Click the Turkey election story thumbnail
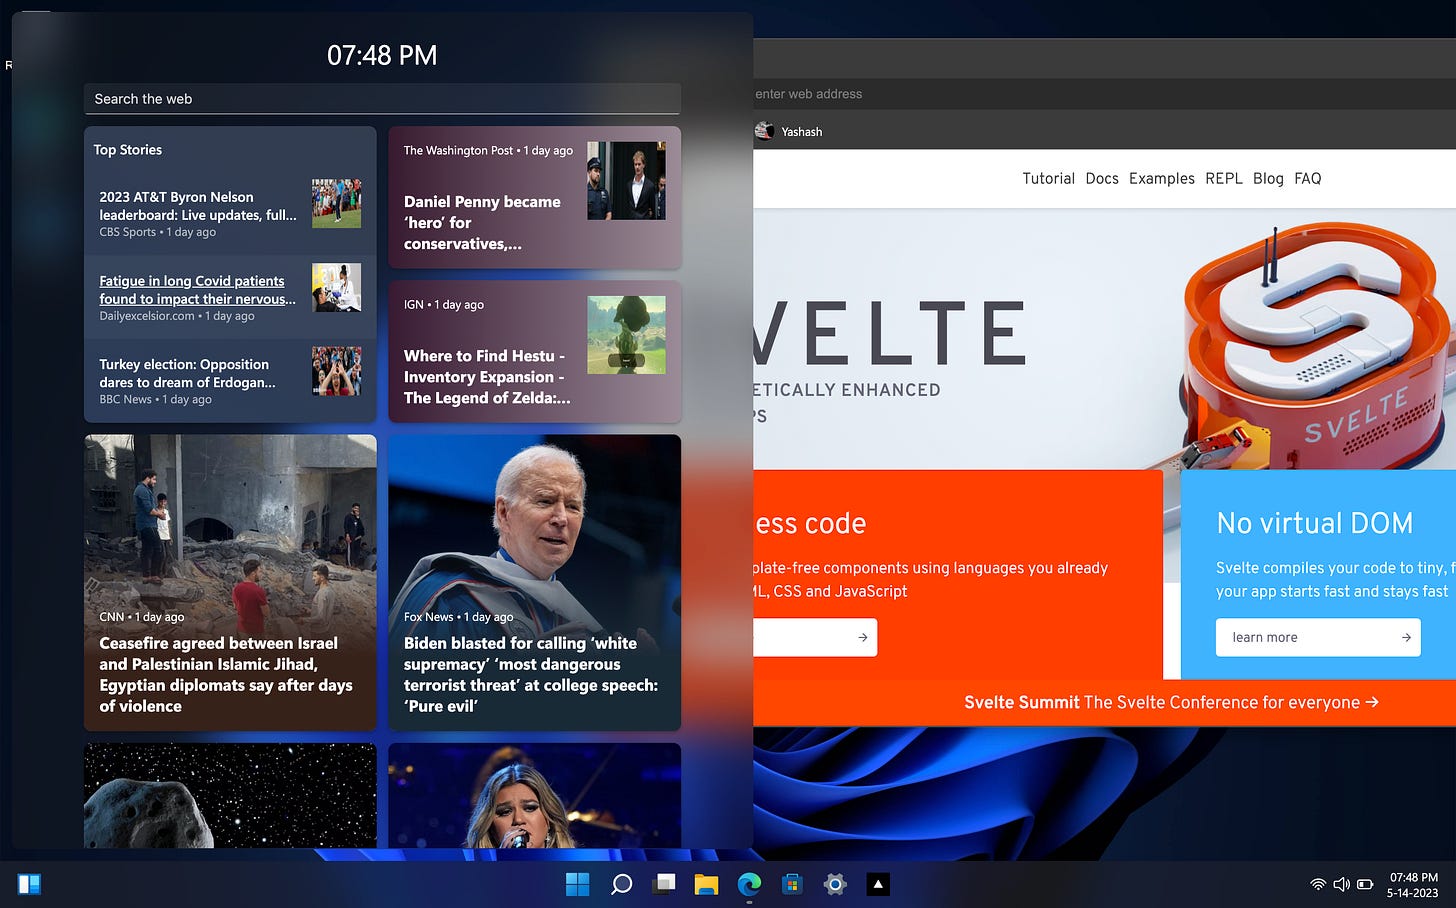The image size is (1456, 908). coord(336,371)
